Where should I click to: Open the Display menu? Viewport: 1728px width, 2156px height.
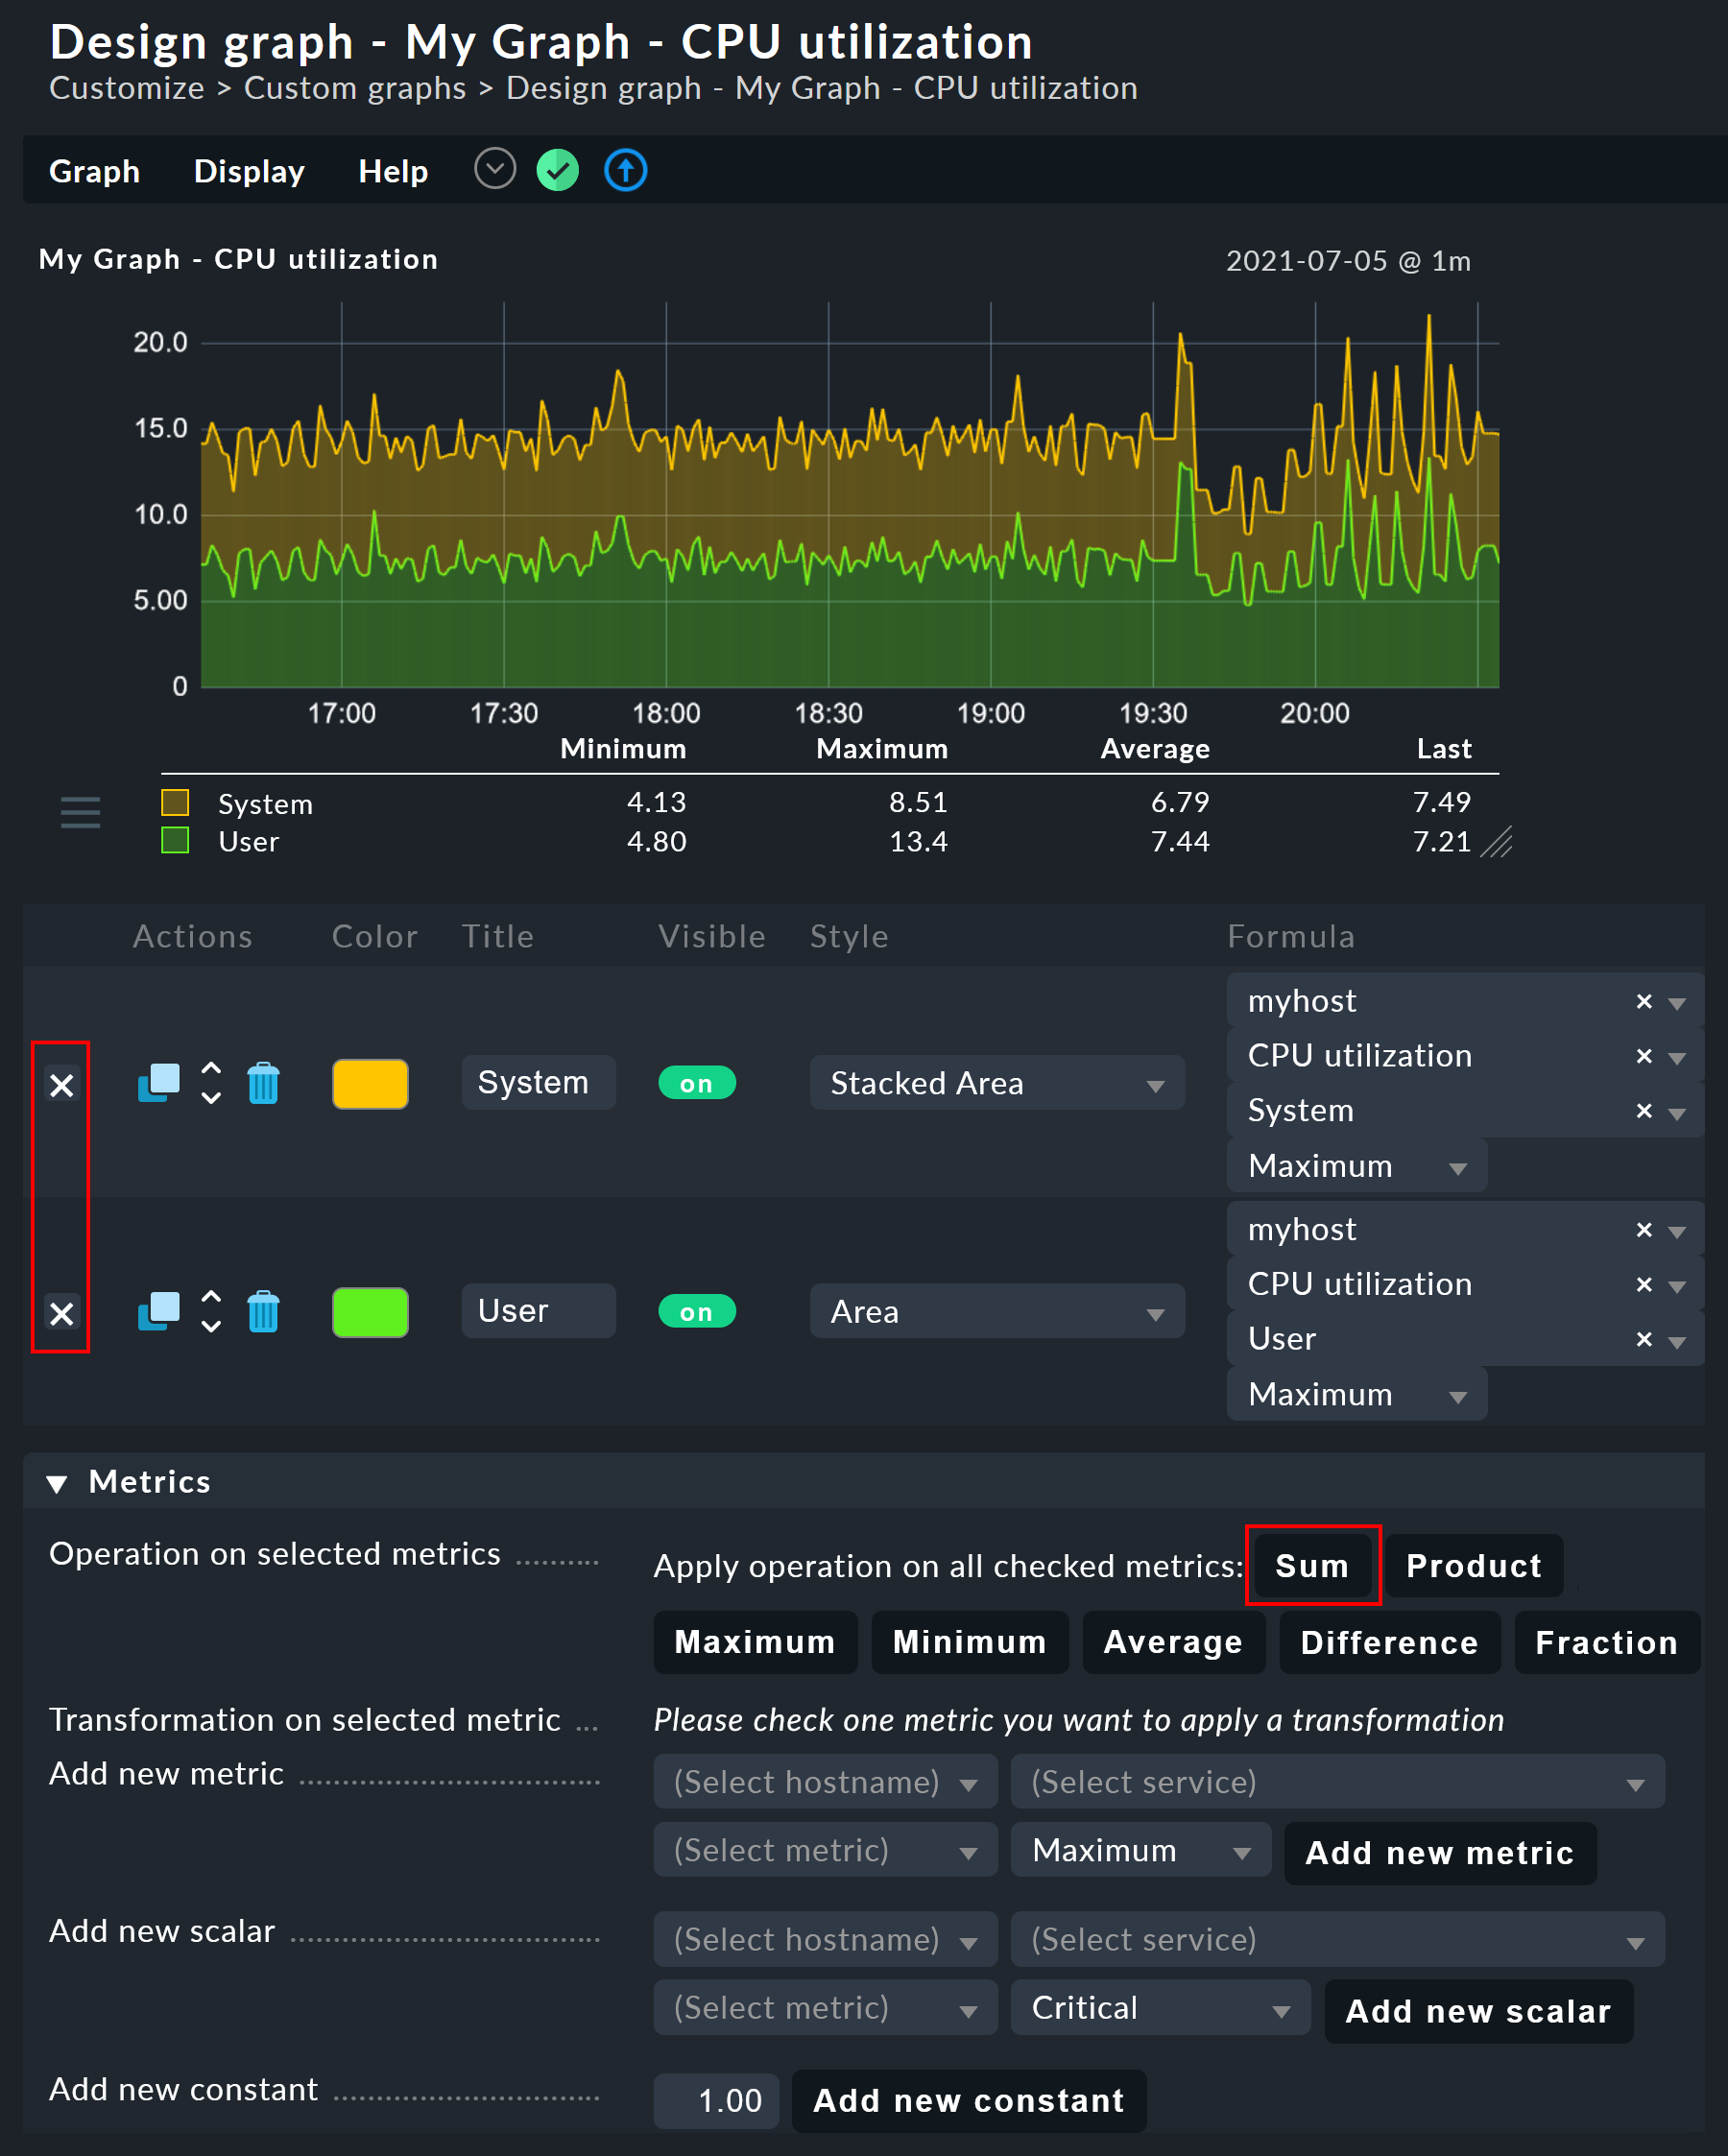[249, 170]
